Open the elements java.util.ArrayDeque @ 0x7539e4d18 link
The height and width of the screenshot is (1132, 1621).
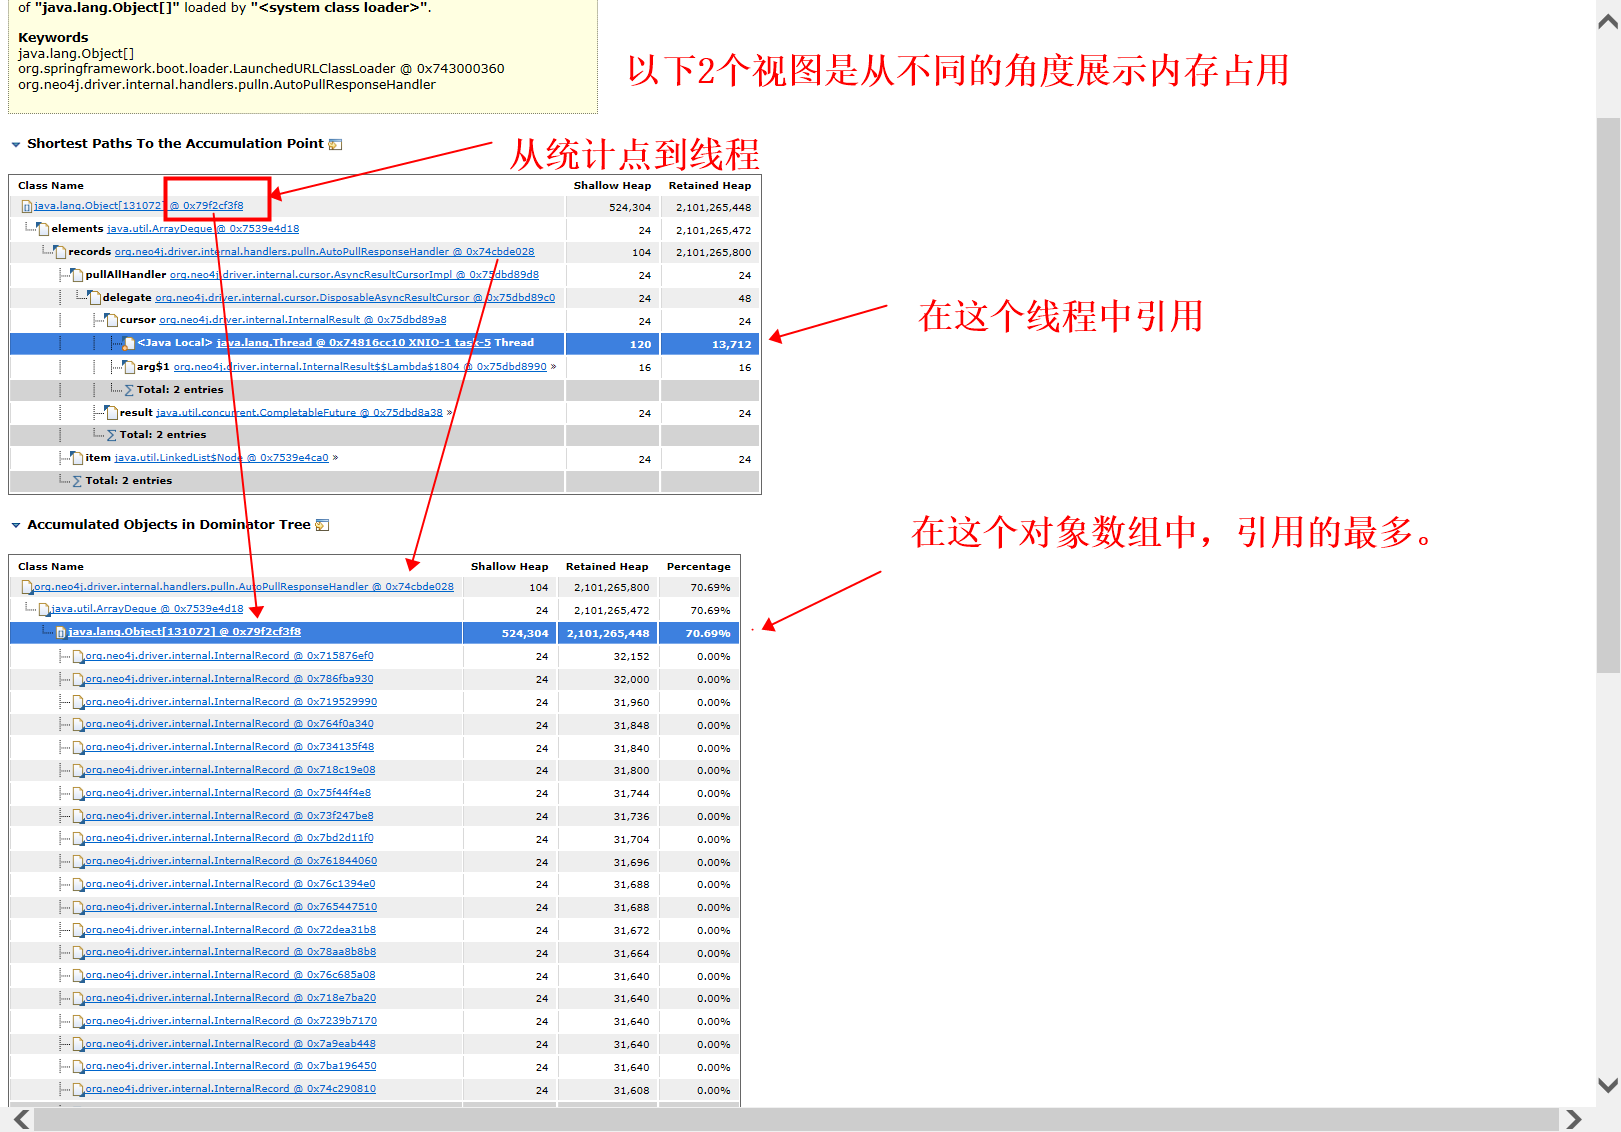coord(203,229)
